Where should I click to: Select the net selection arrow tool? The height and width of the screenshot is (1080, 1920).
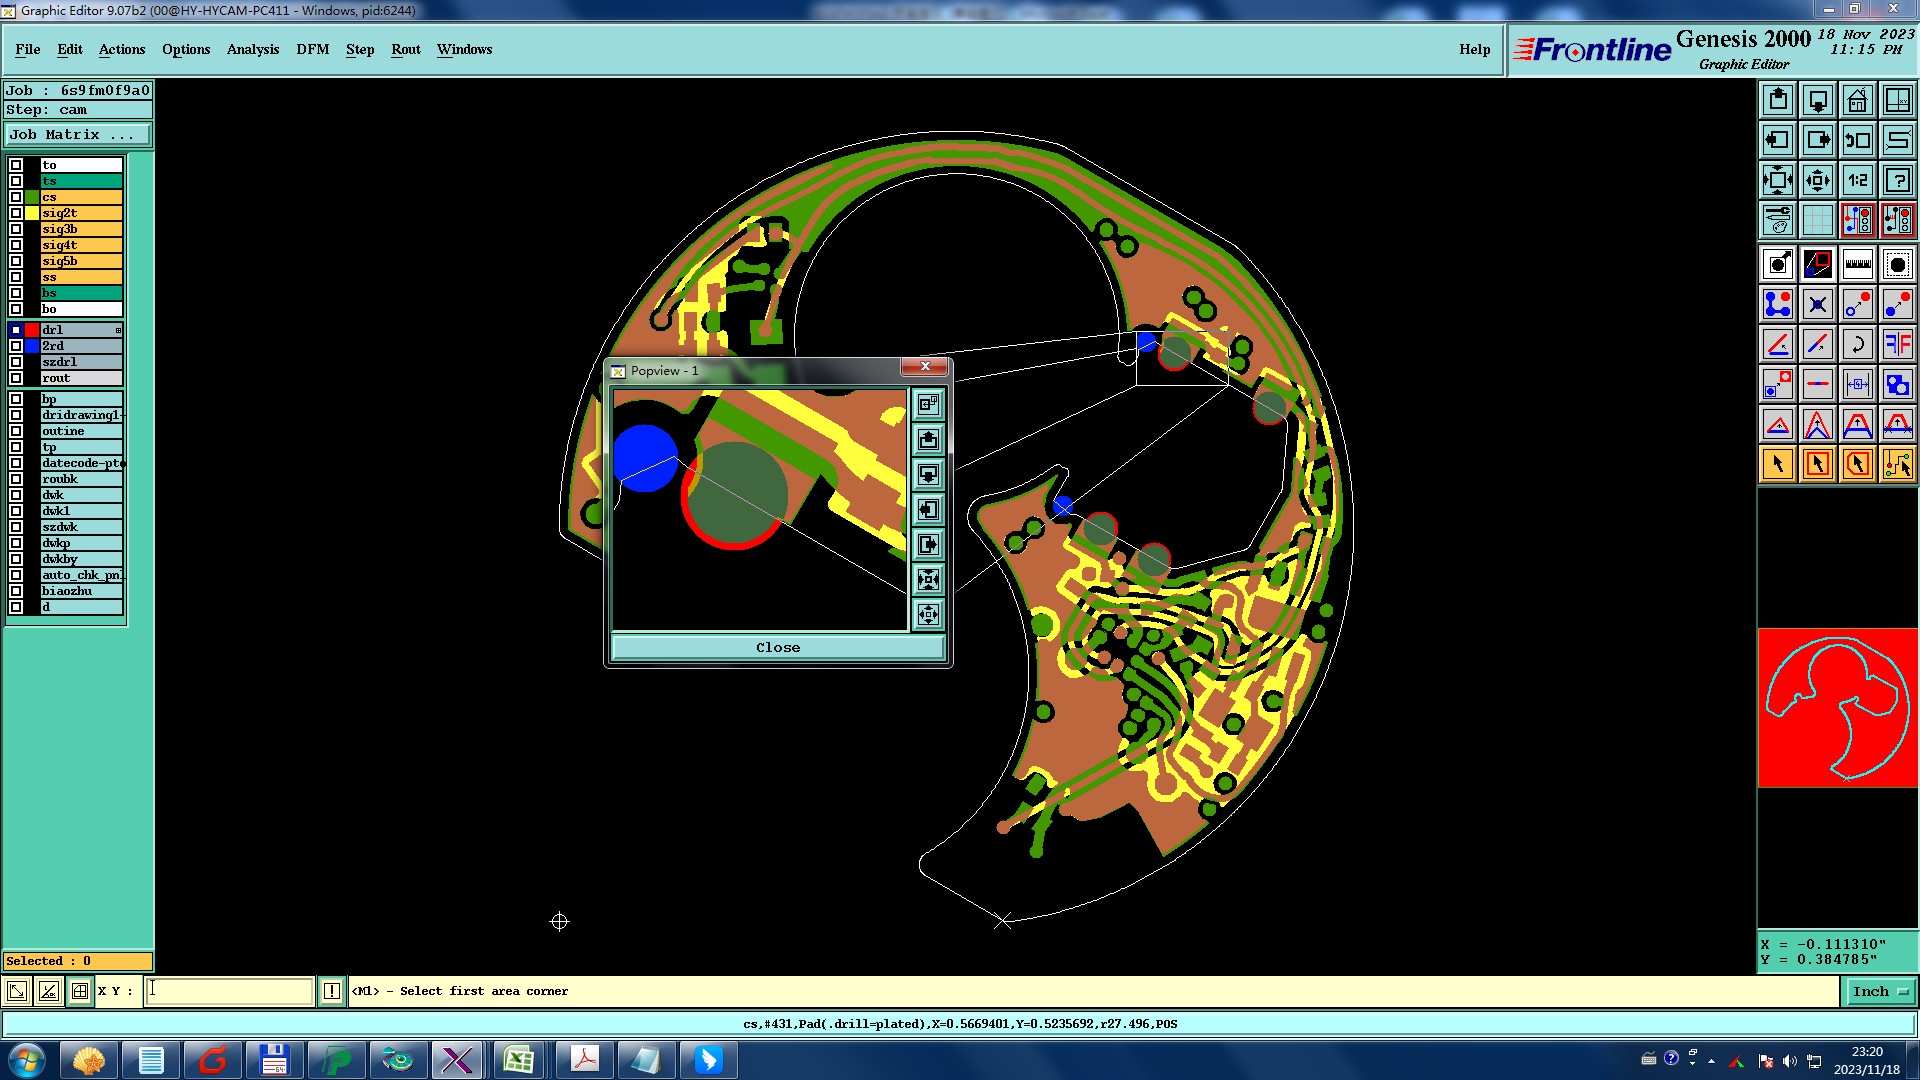tap(1897, 464)
